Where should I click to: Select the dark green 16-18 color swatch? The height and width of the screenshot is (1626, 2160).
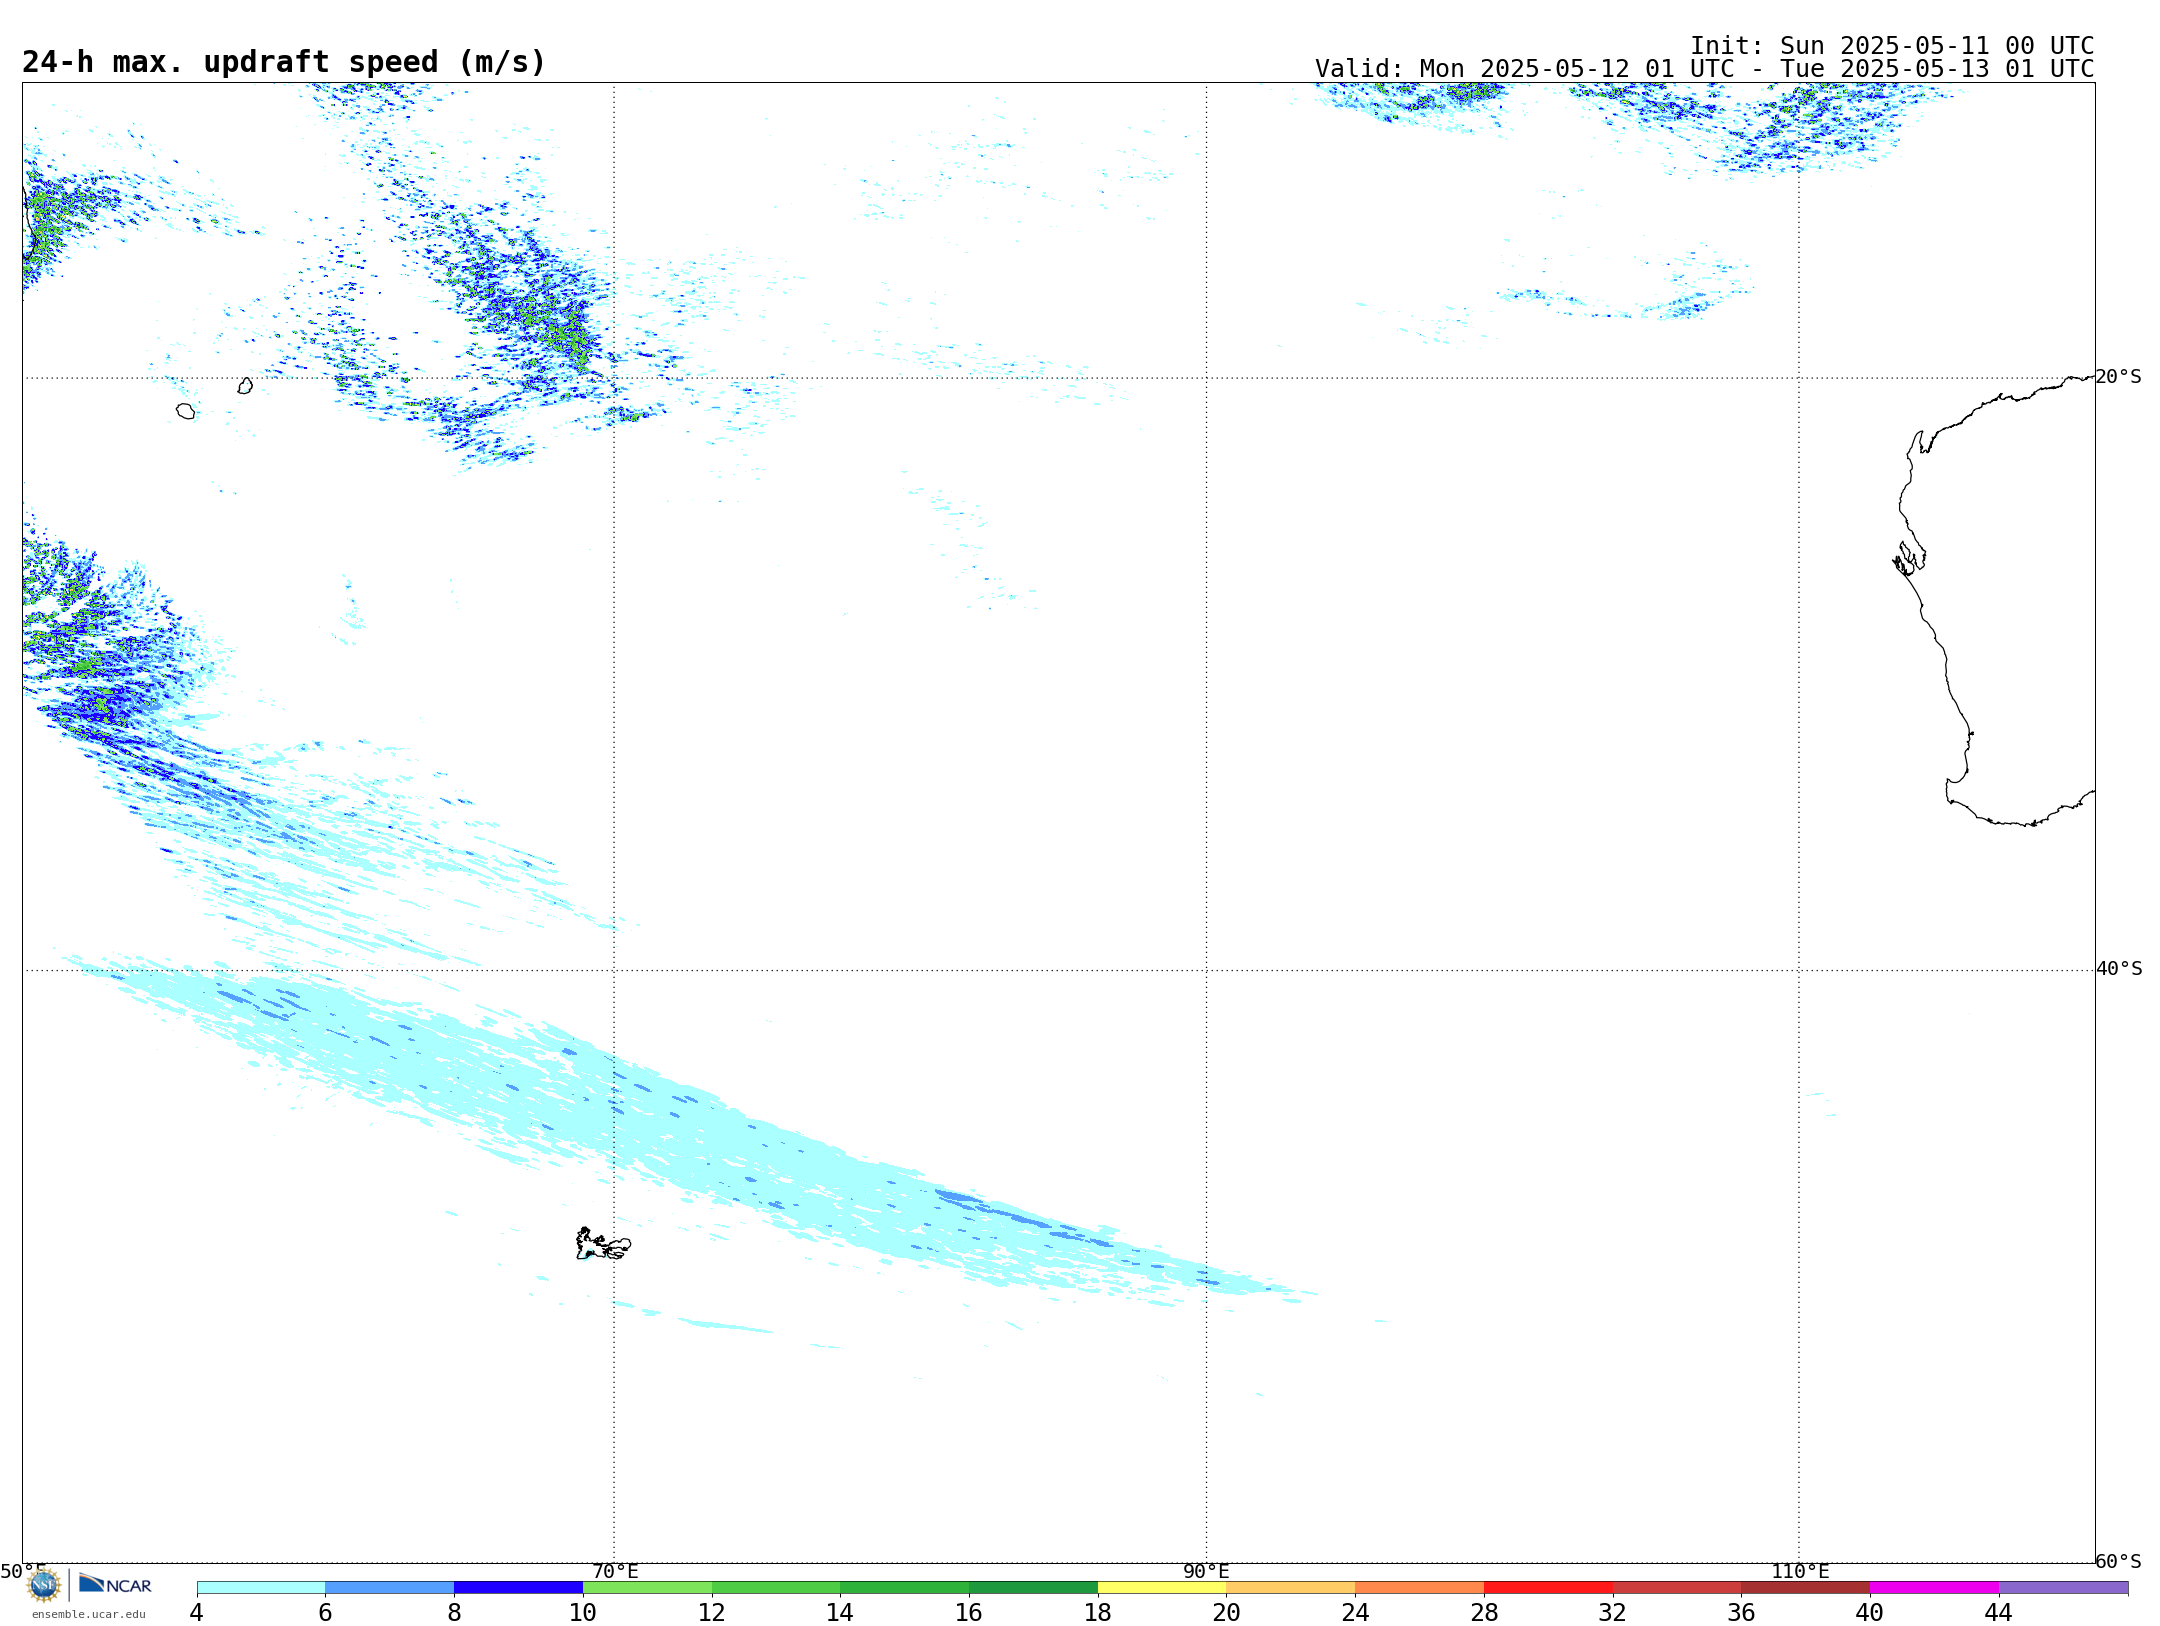pos(1033,1587)
